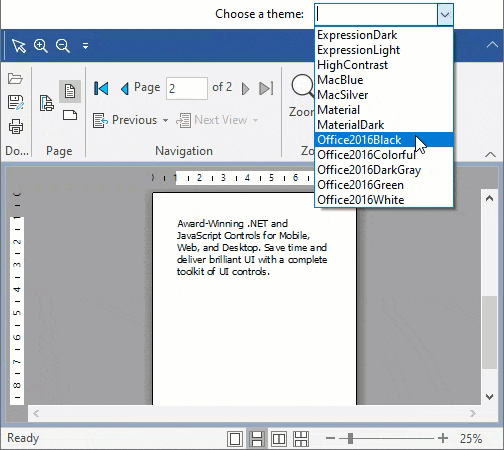Click the Next View button
The image size is (504, 450).
(x=212, y=120)
